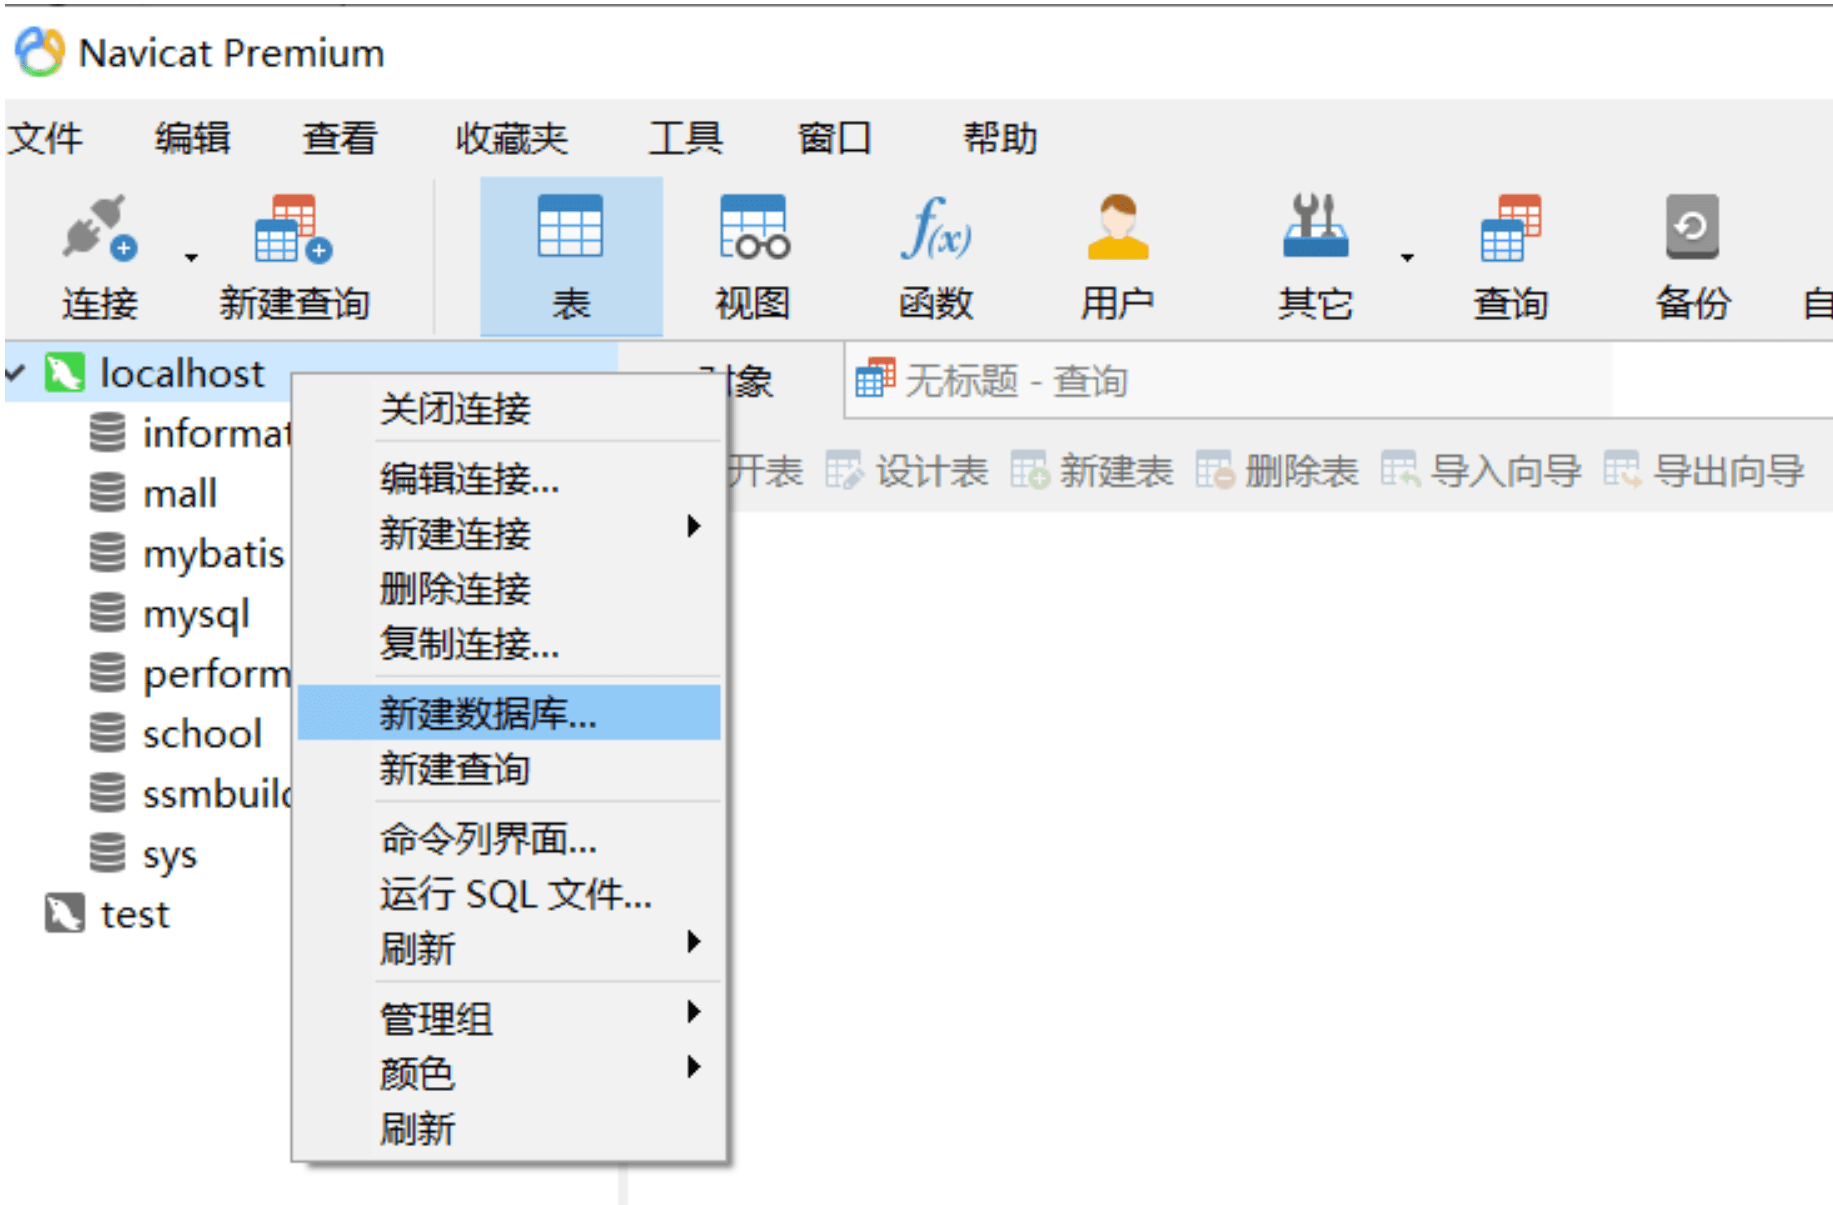Click the import wizard arrow icon
Screen dimensions: 1833x1205
[x=1399, y=470]
